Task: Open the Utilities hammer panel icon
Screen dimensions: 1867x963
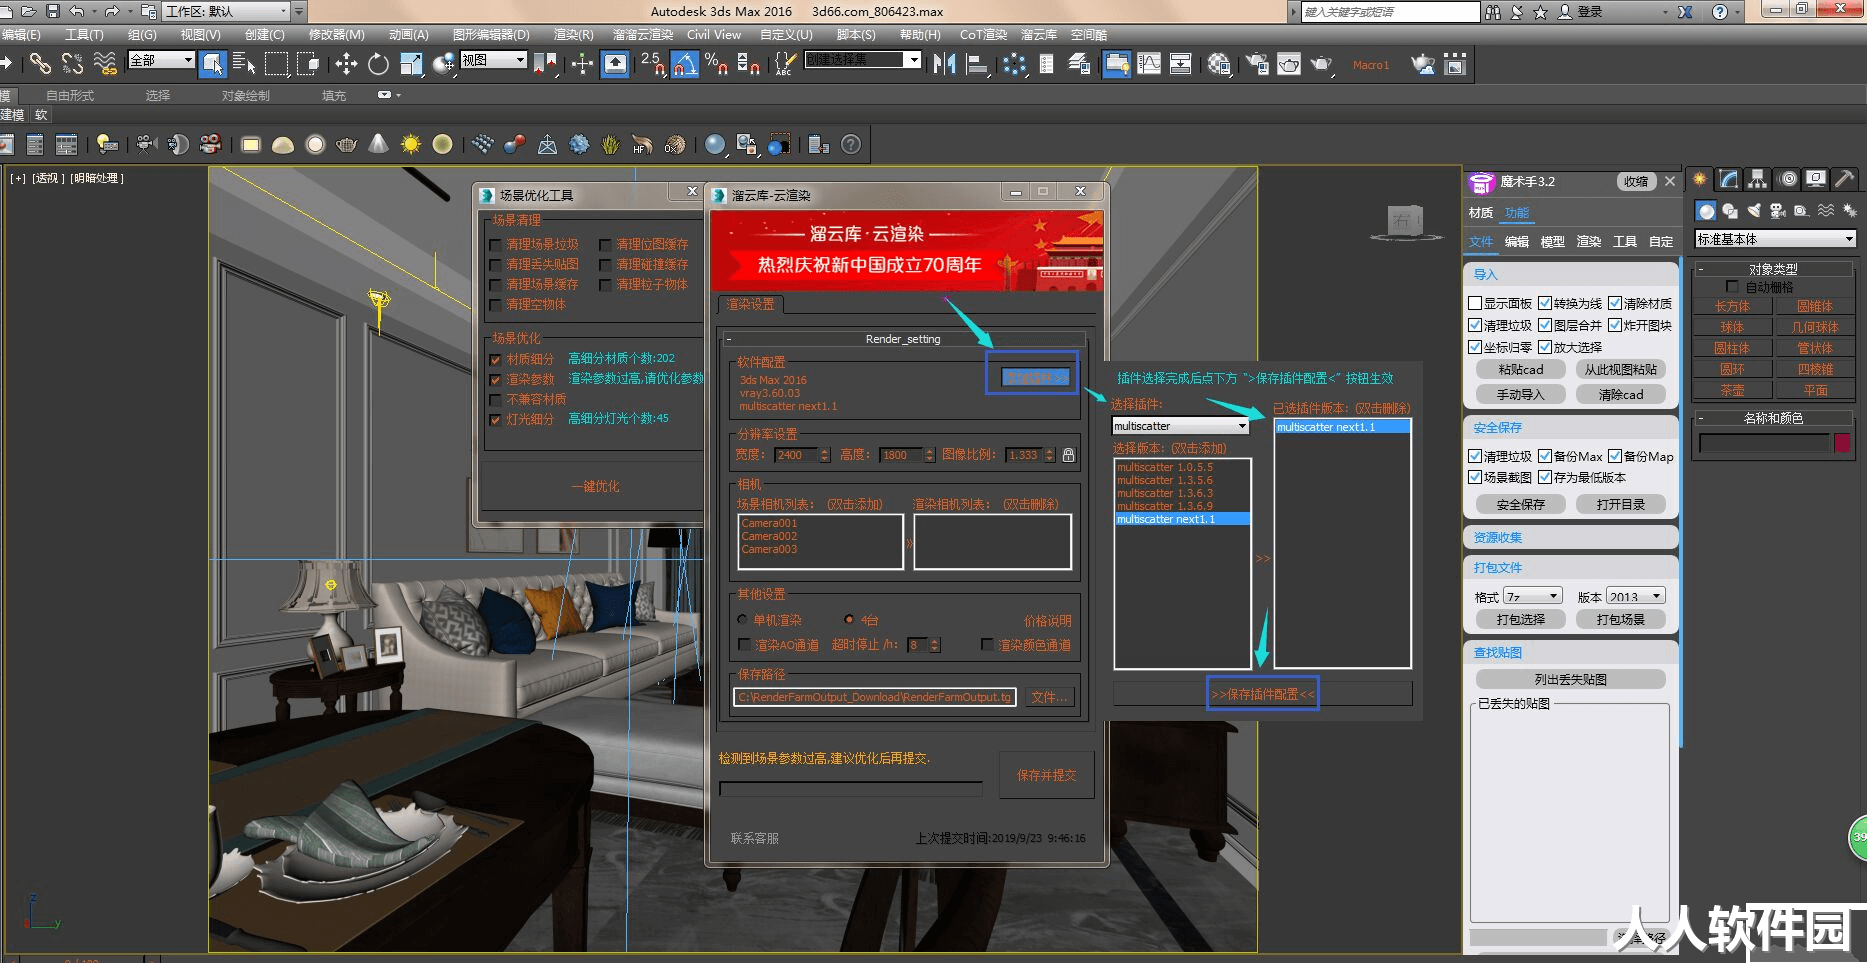Action: click(1845, 179)
